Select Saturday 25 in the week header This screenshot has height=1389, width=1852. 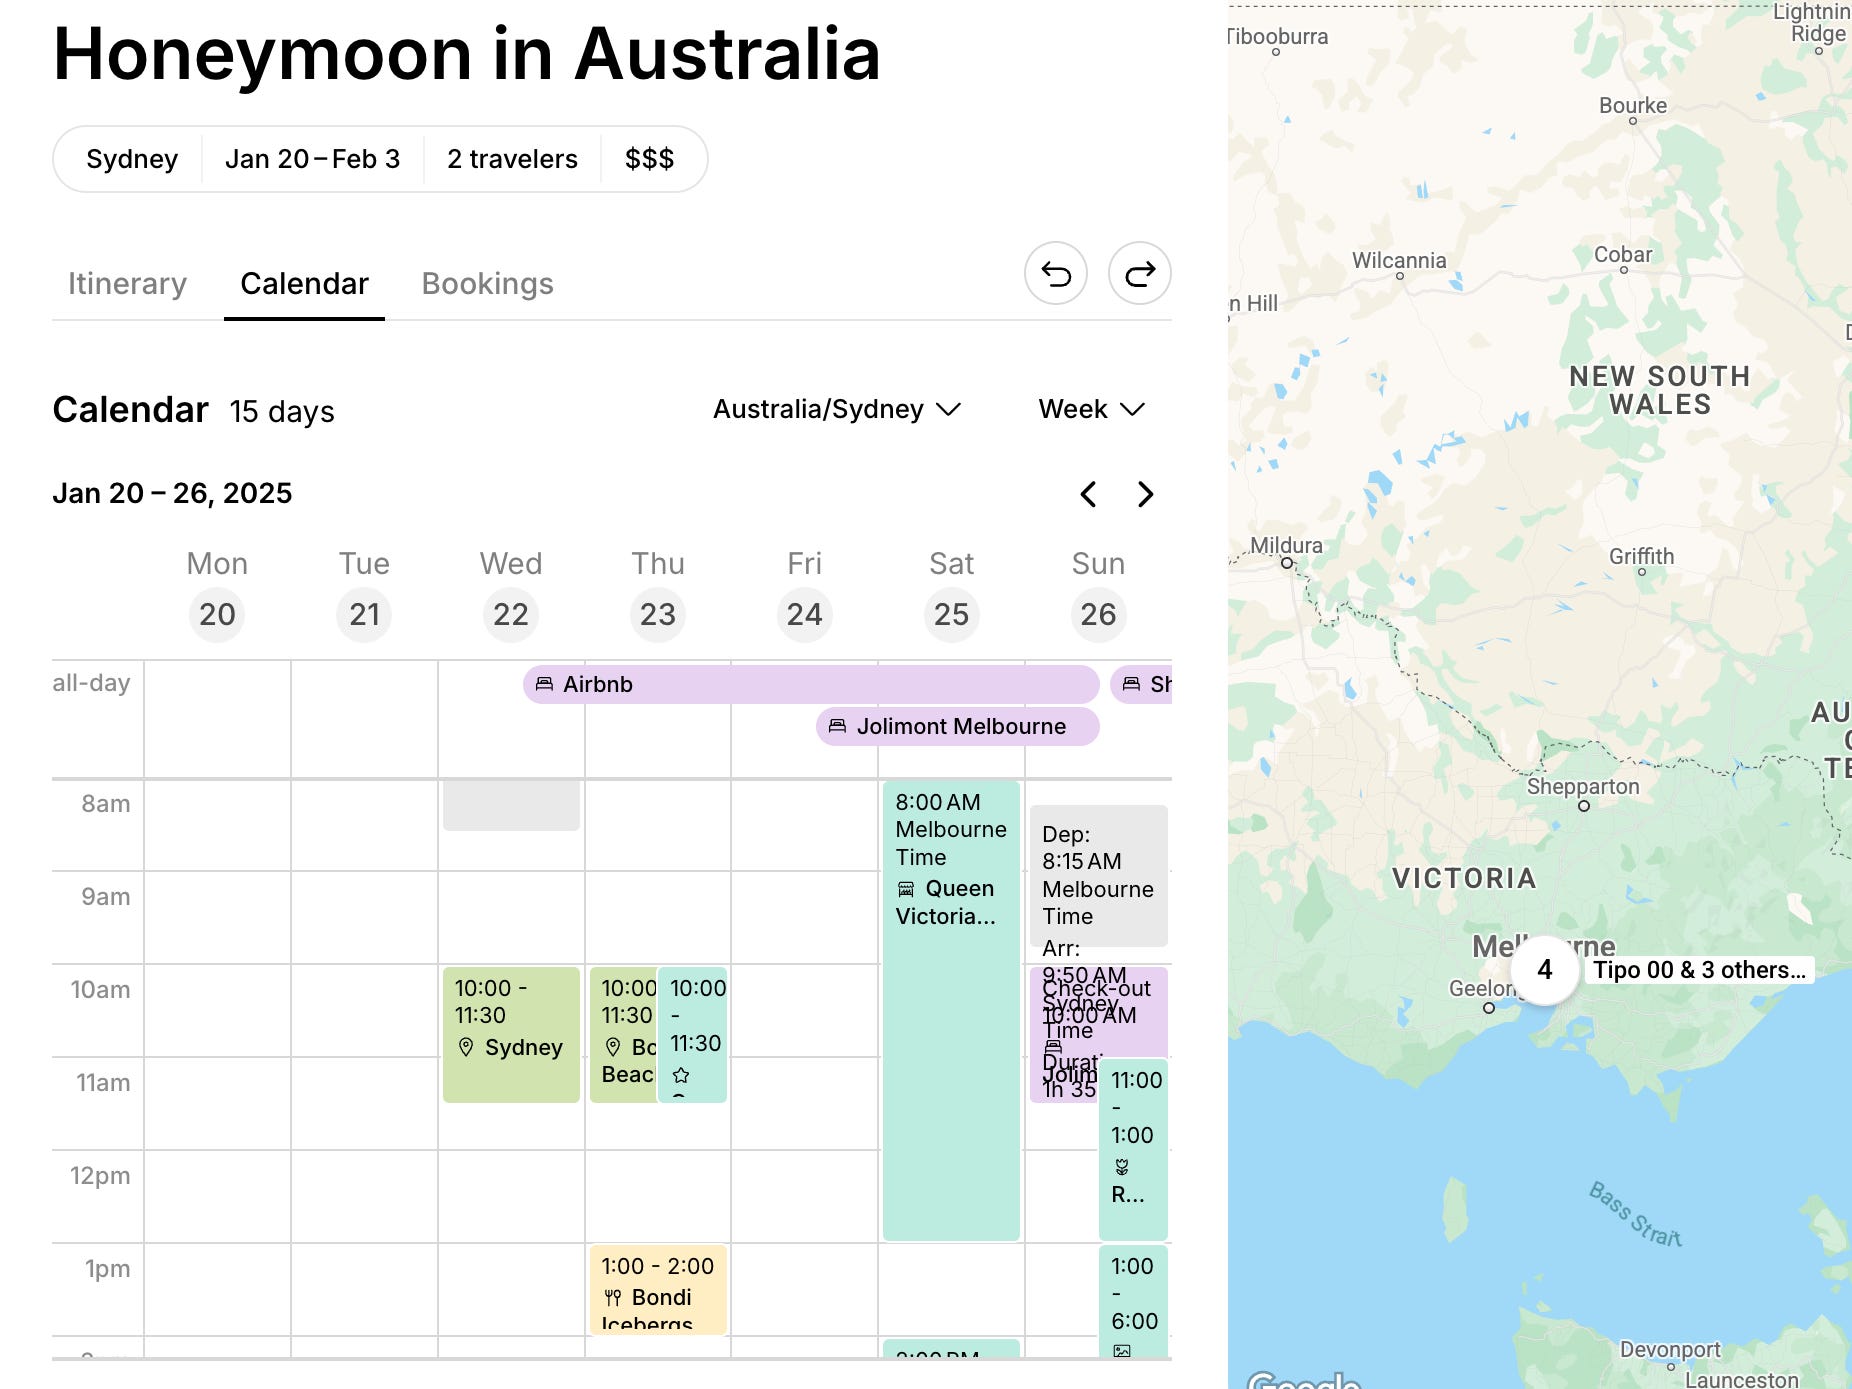pos(952,614)
